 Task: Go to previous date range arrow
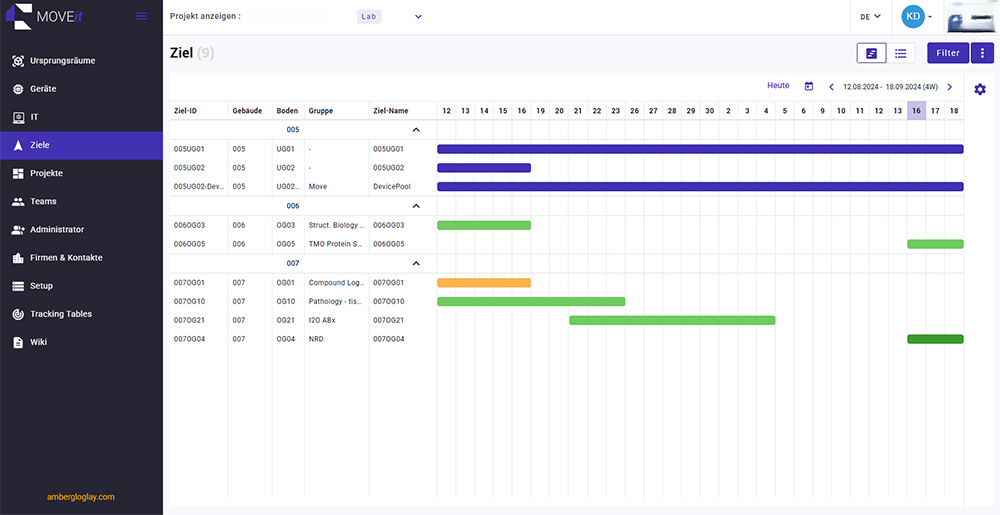click(831, 87)
